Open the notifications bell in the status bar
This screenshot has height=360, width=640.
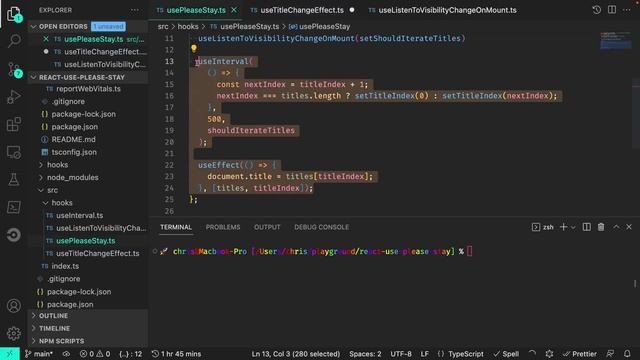coord(627,353)
